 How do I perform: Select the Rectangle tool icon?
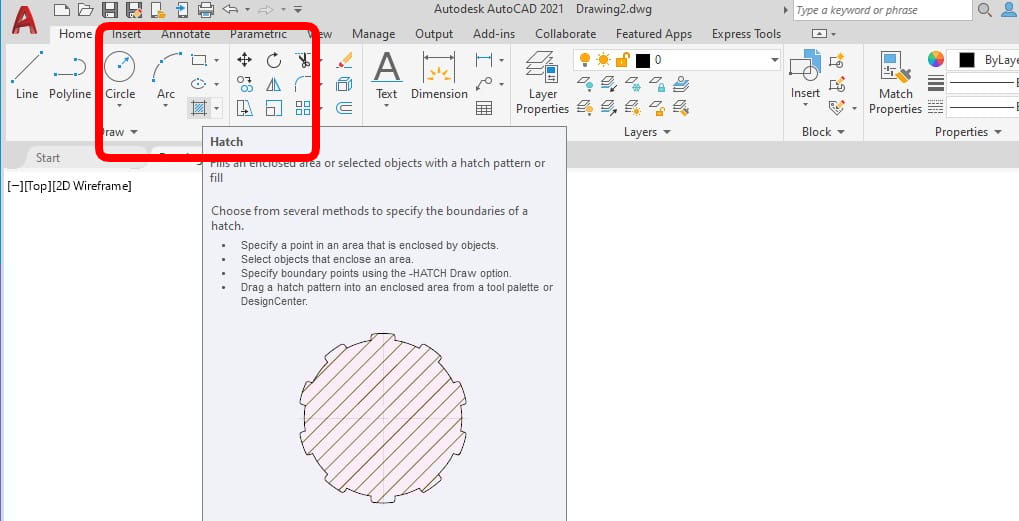(x=198, y=60)
